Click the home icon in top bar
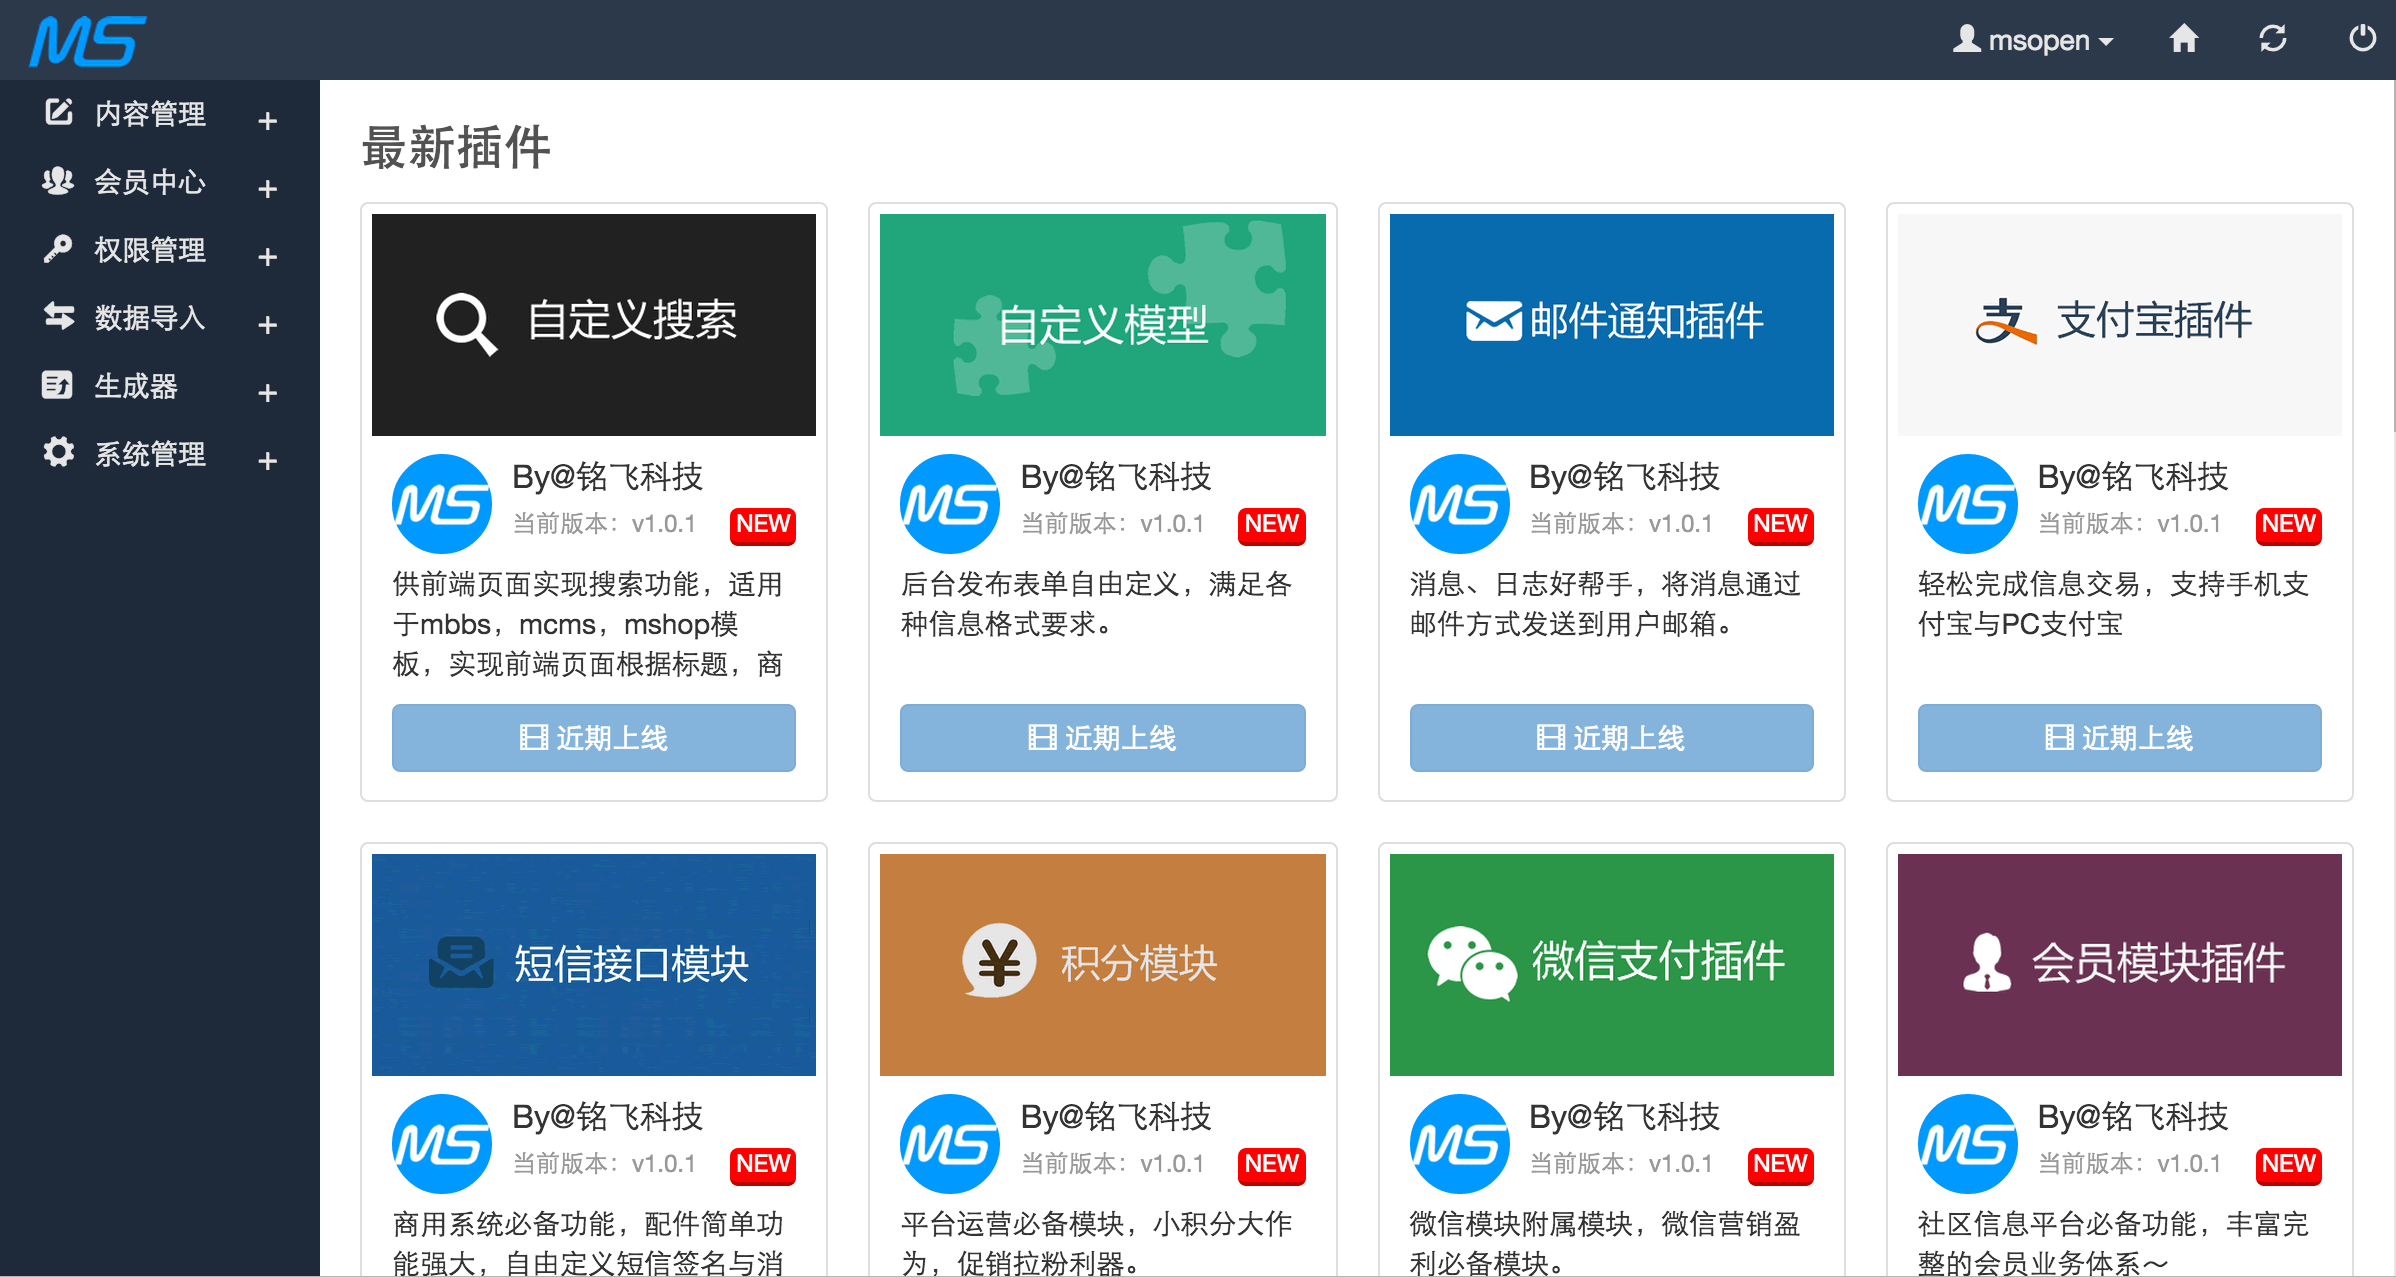 pos(2183,39)
